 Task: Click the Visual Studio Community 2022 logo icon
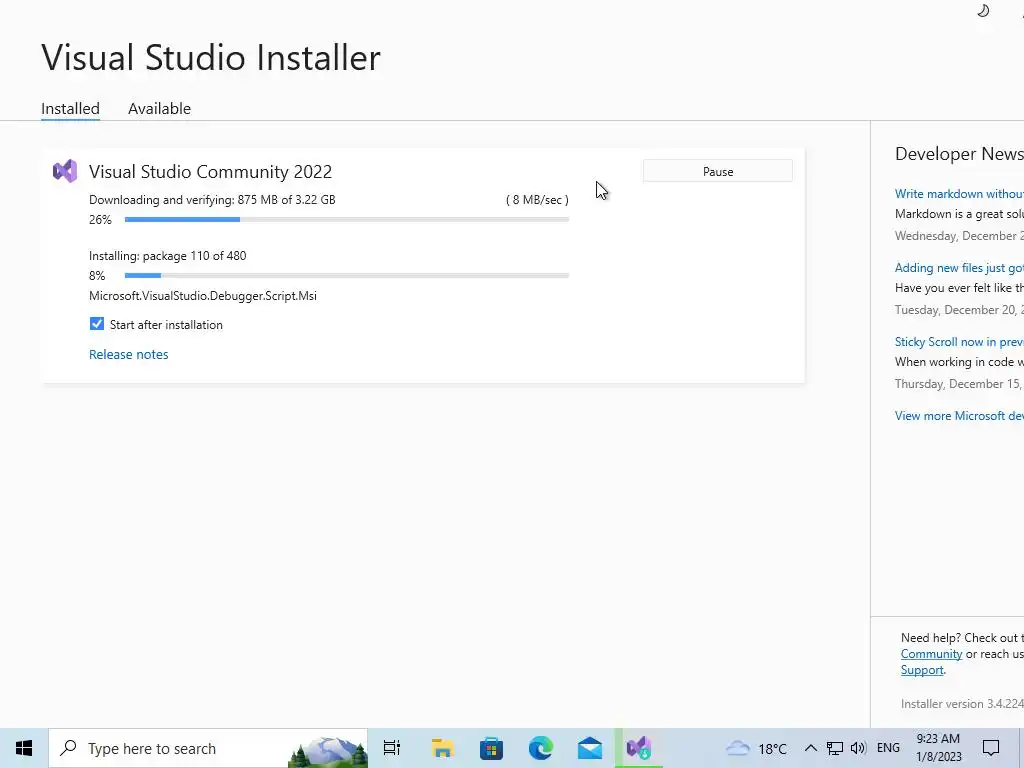tap(65, 172)
